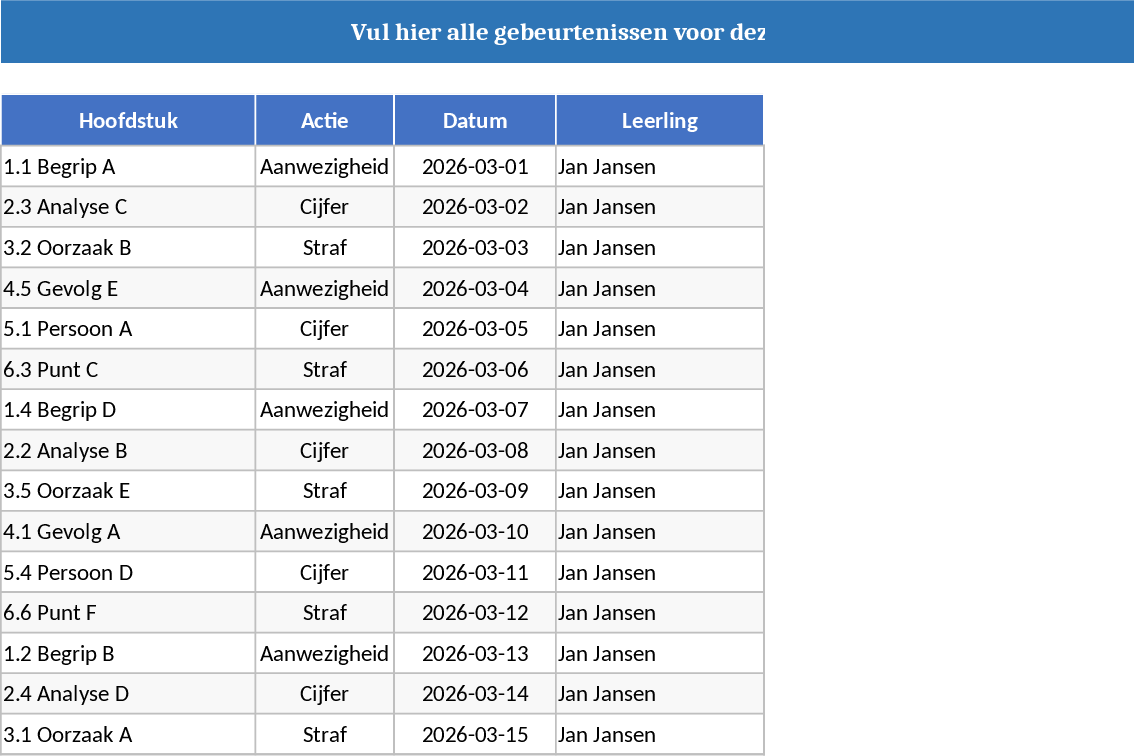Select the date cell 2026-03-07
Screen dimensions: 1134x756
tap(475, 410)
